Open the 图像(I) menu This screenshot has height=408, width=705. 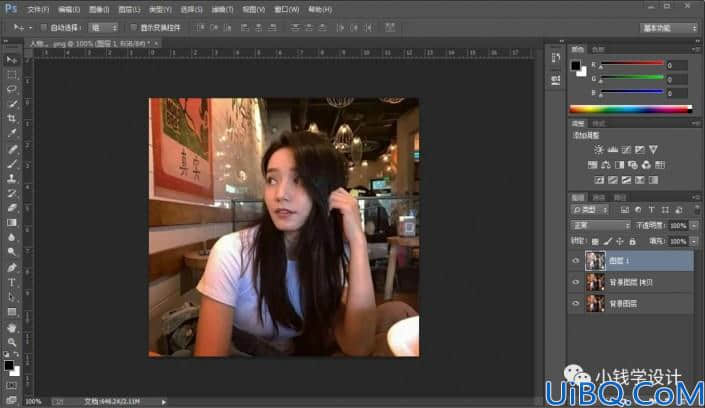[99, 9]
